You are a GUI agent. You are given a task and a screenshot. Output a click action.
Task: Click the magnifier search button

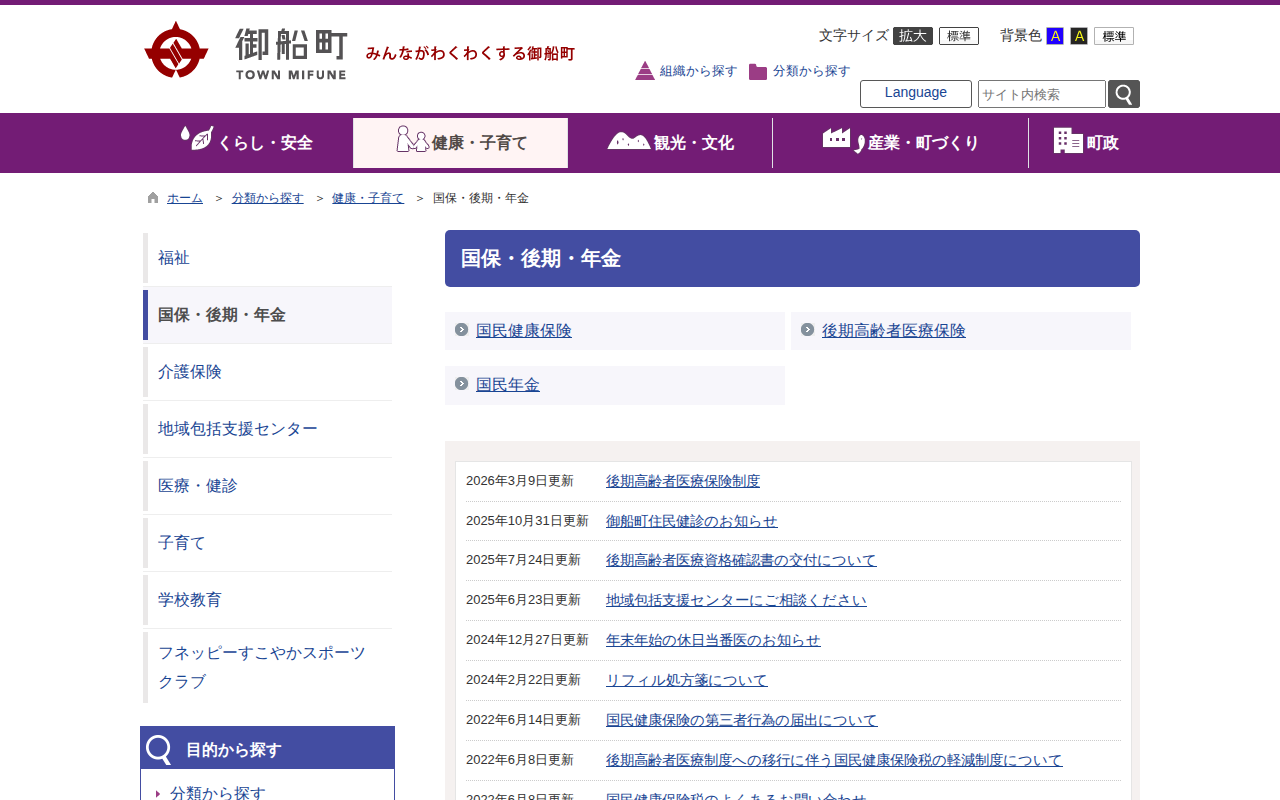(1124, 94)
